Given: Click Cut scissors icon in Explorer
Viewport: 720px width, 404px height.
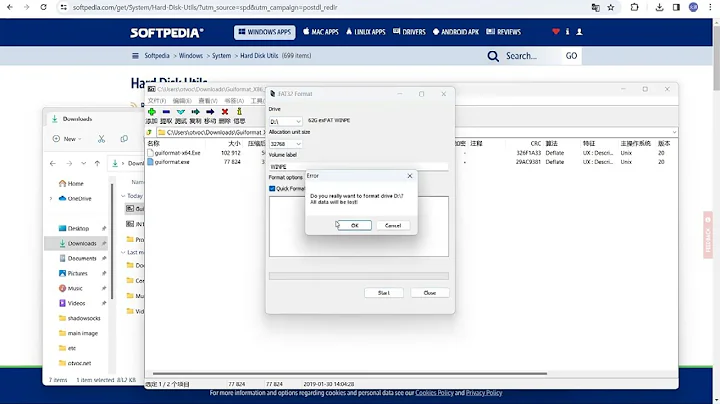Looking at the screenshot, I should pos(101,139).
